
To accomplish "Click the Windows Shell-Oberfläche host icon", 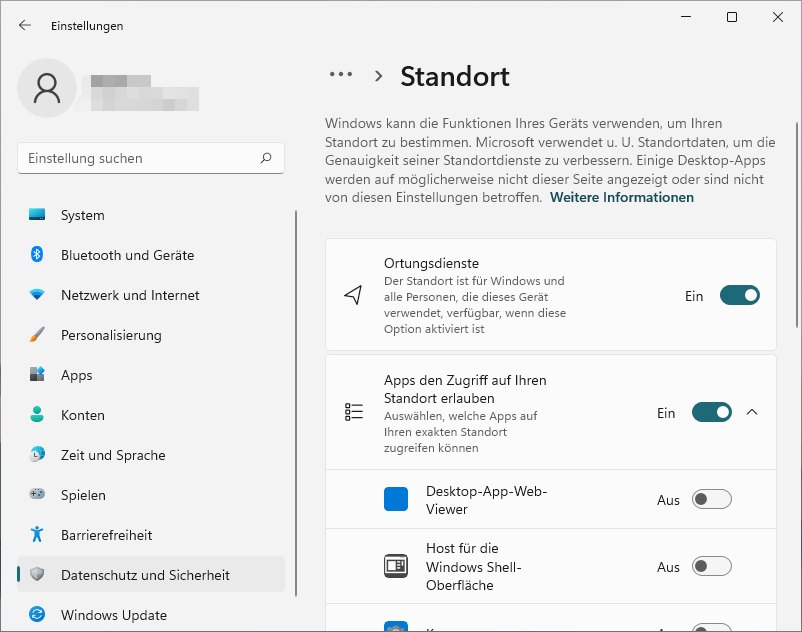I will point(396,566).
